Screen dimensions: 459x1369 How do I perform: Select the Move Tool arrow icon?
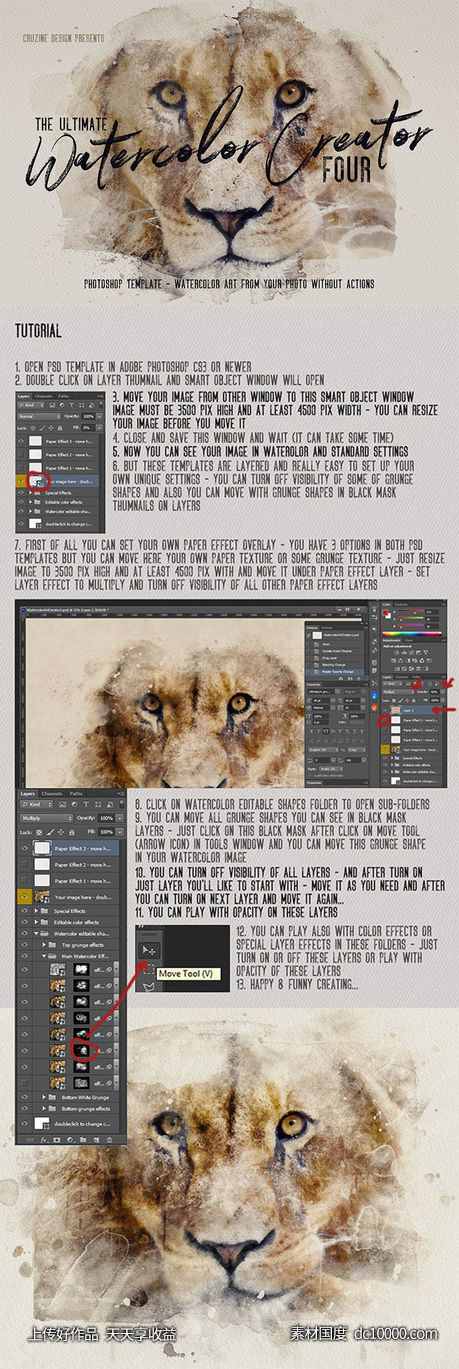[149, 951]
